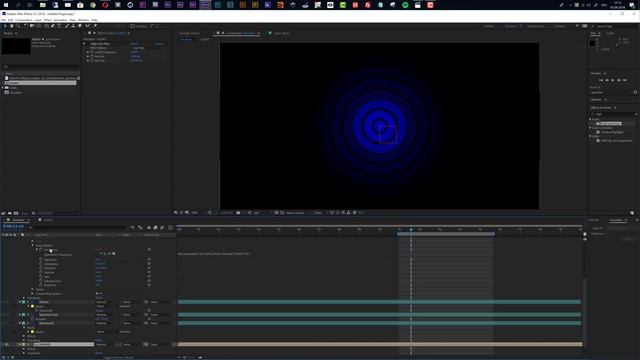Open After Effects from Windows taskbar

(205, 5)
